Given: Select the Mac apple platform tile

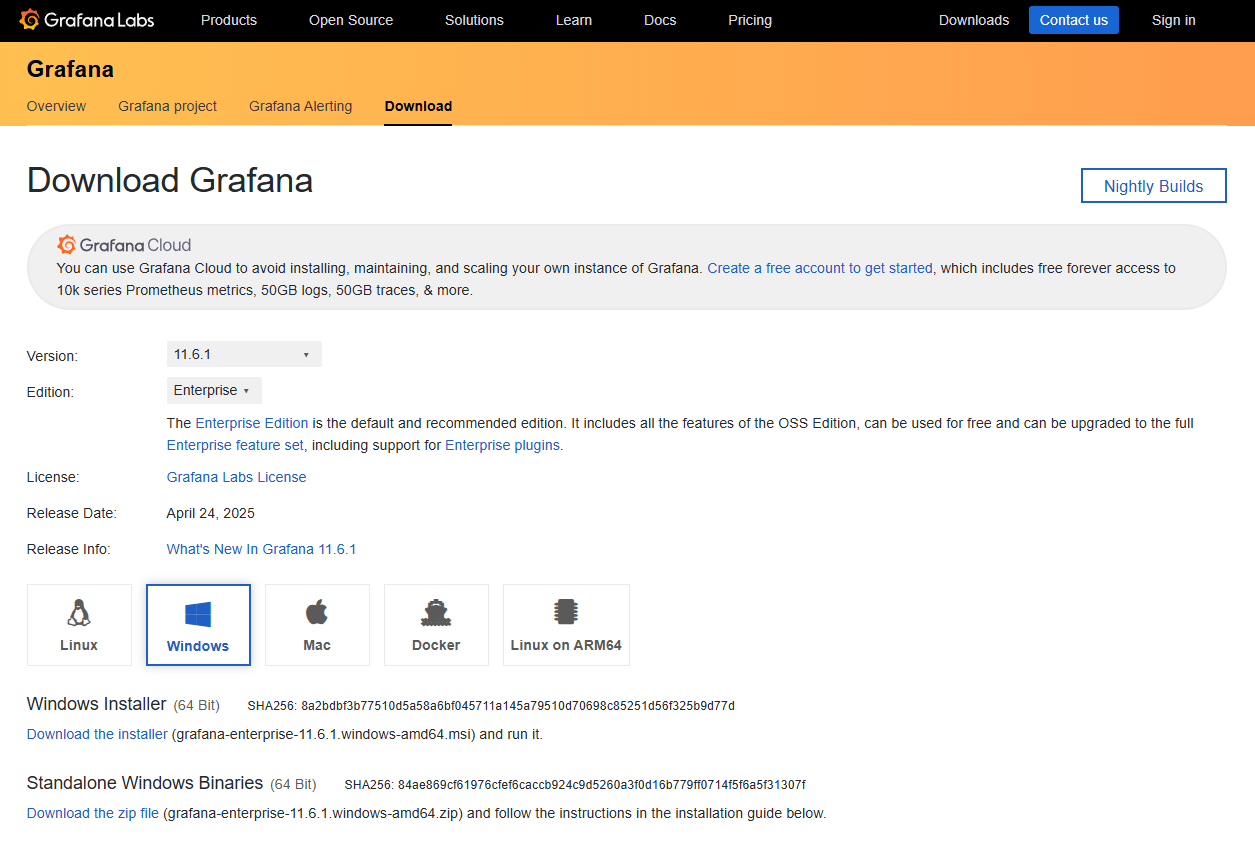Looking at the screenshot, I should coord(317,625).
